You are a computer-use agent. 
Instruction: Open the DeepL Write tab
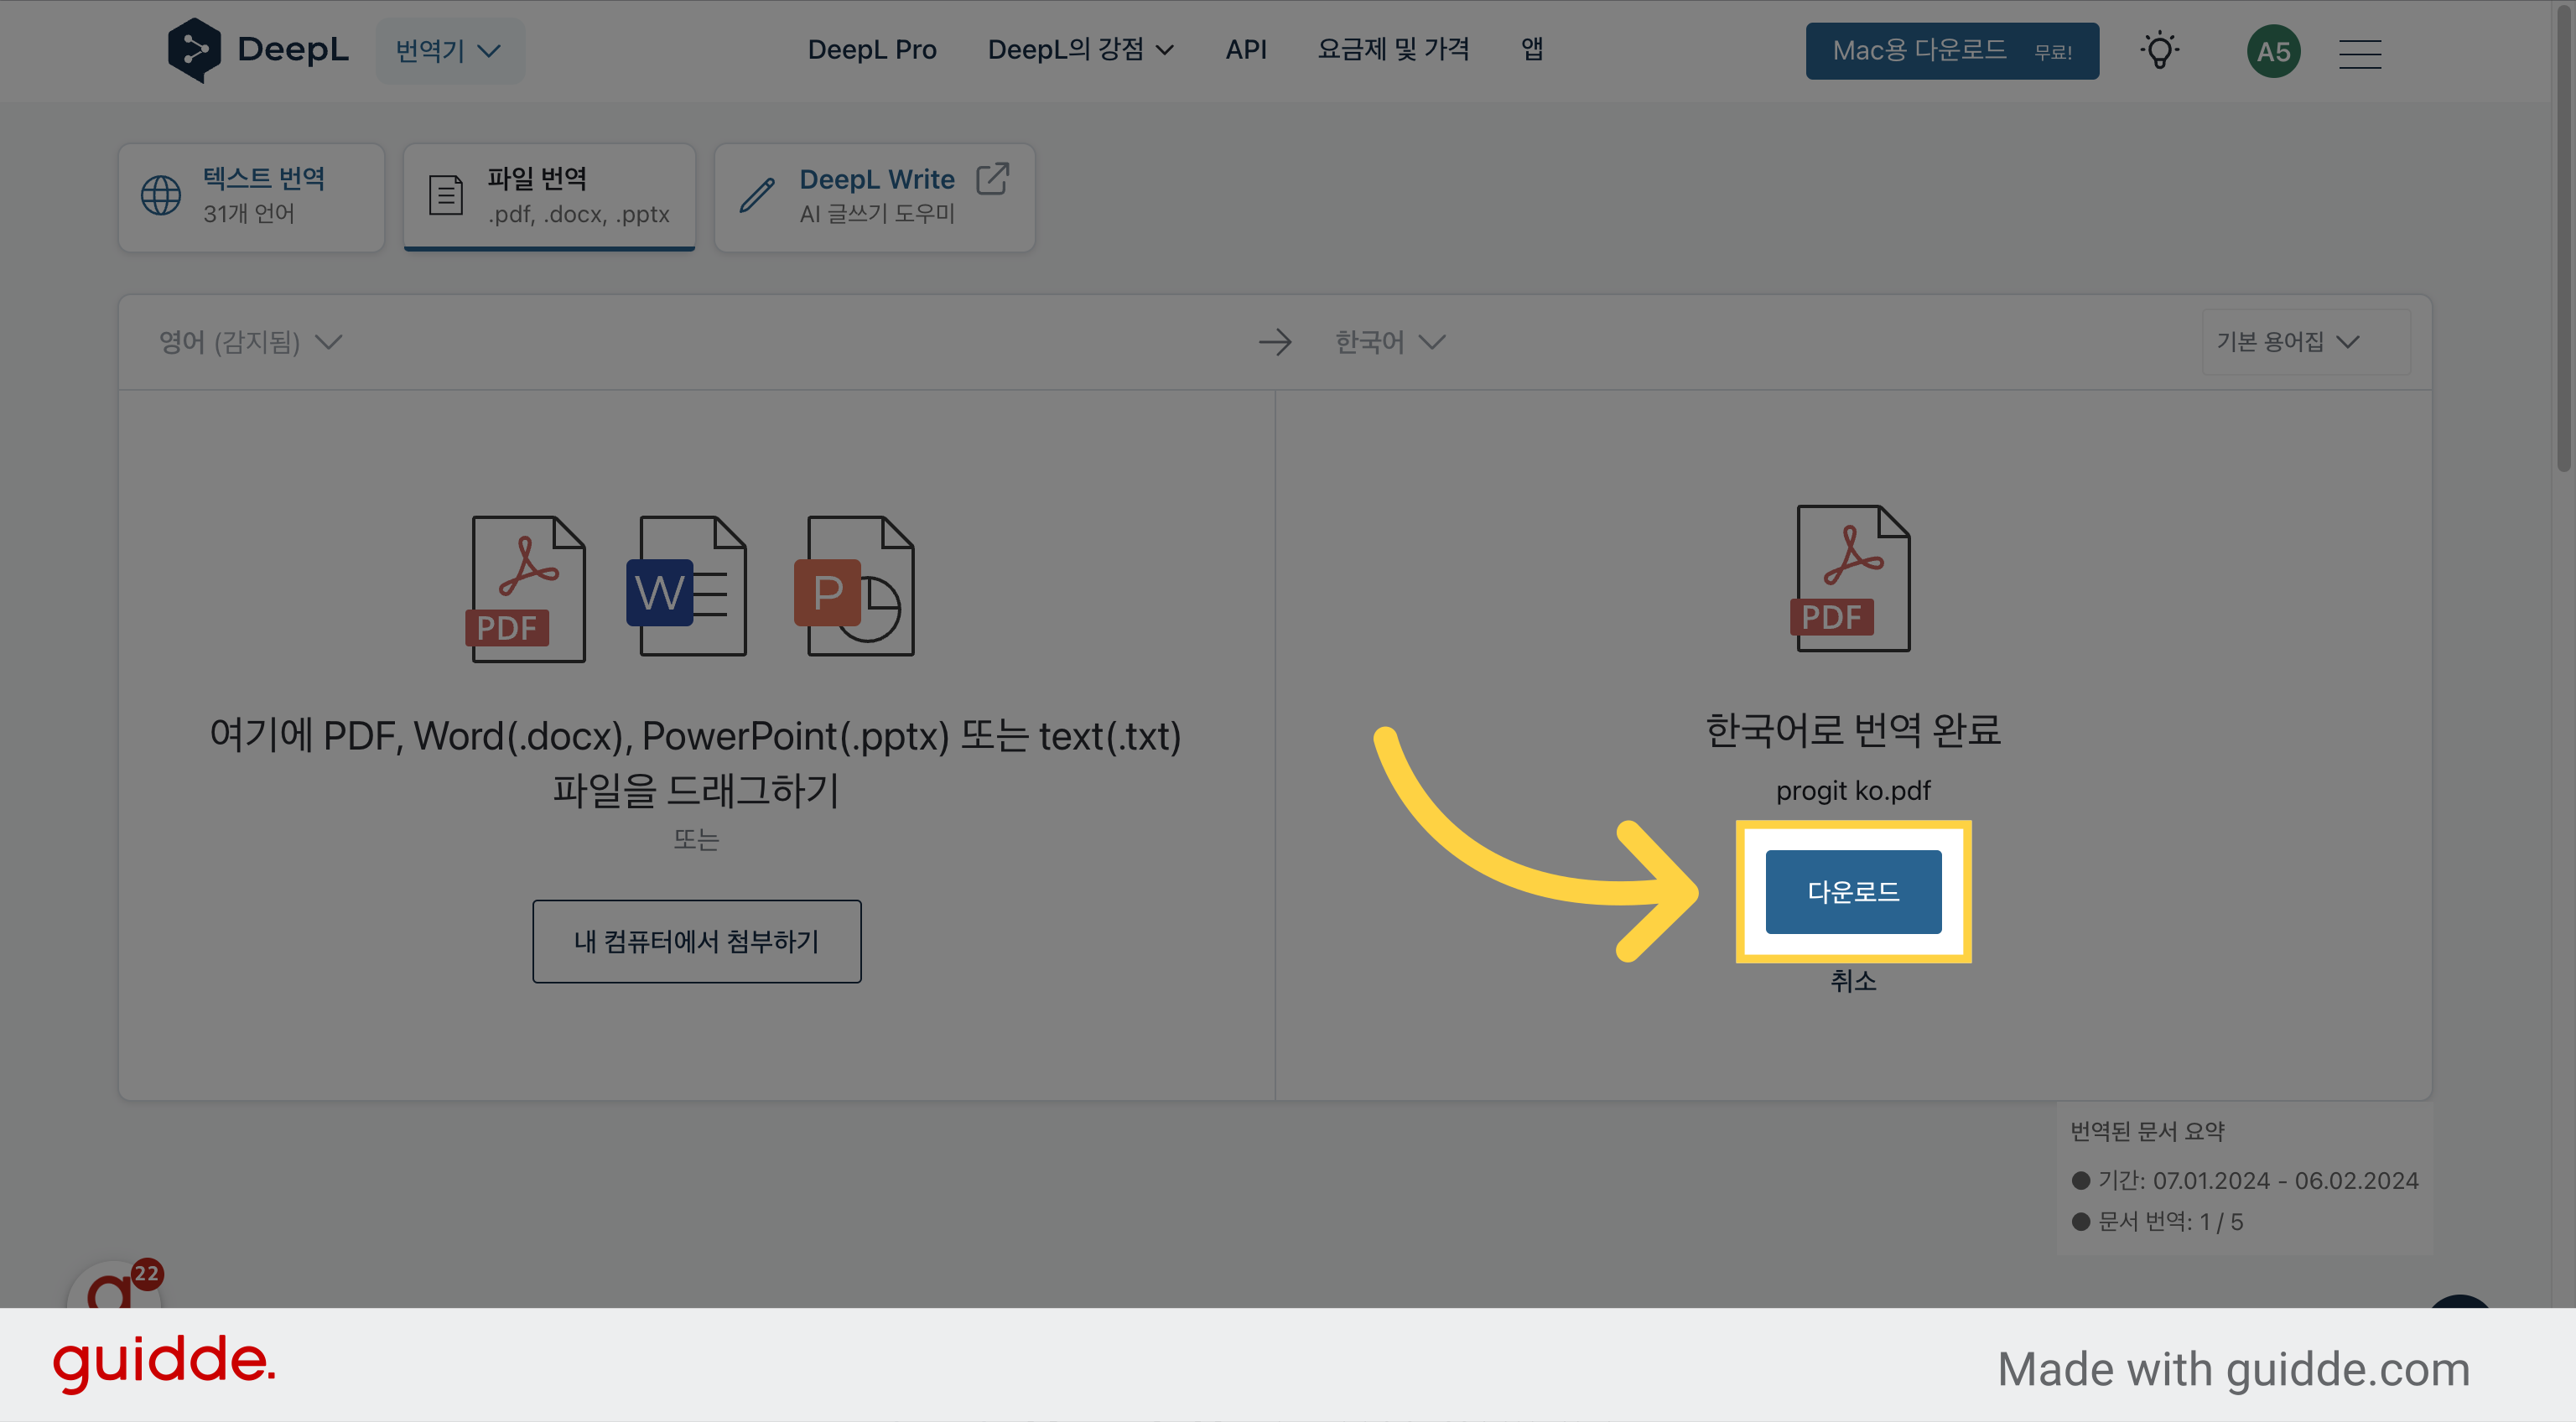click(x=875, y=197)
